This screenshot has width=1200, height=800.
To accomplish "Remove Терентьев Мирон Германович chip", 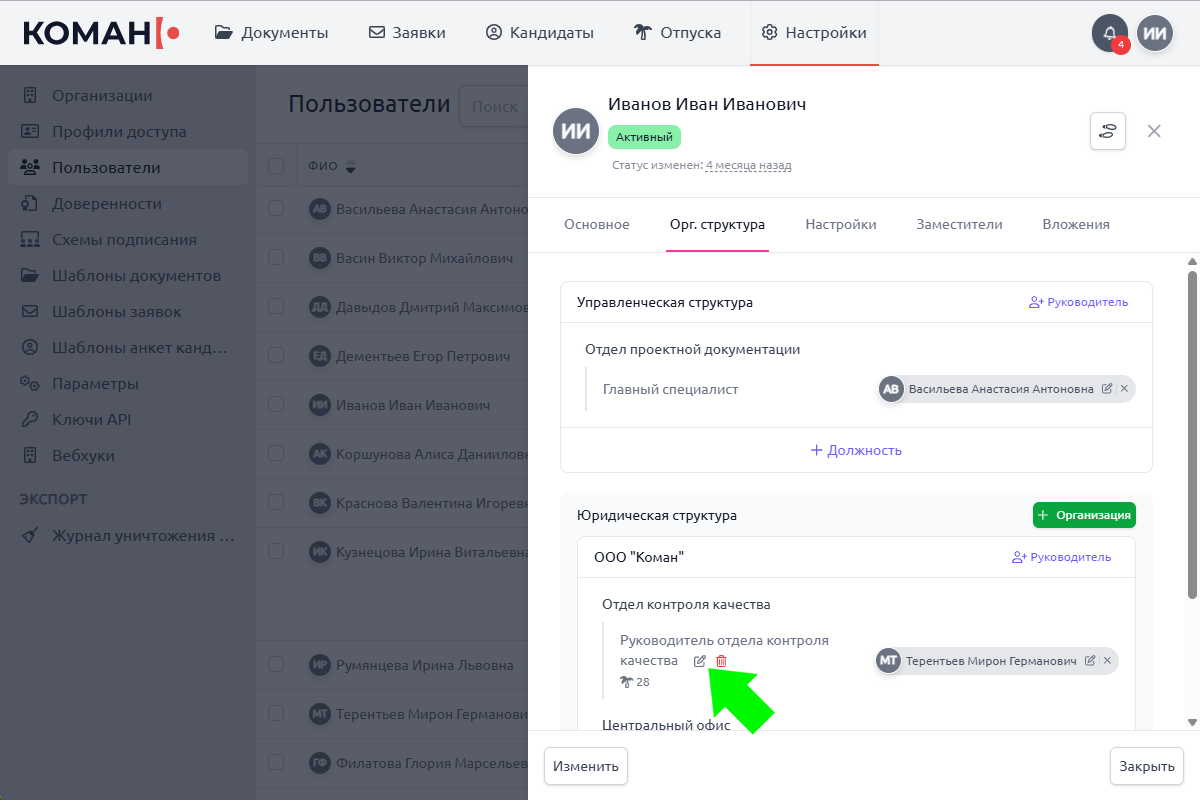I will click(x=1107, y=661).
